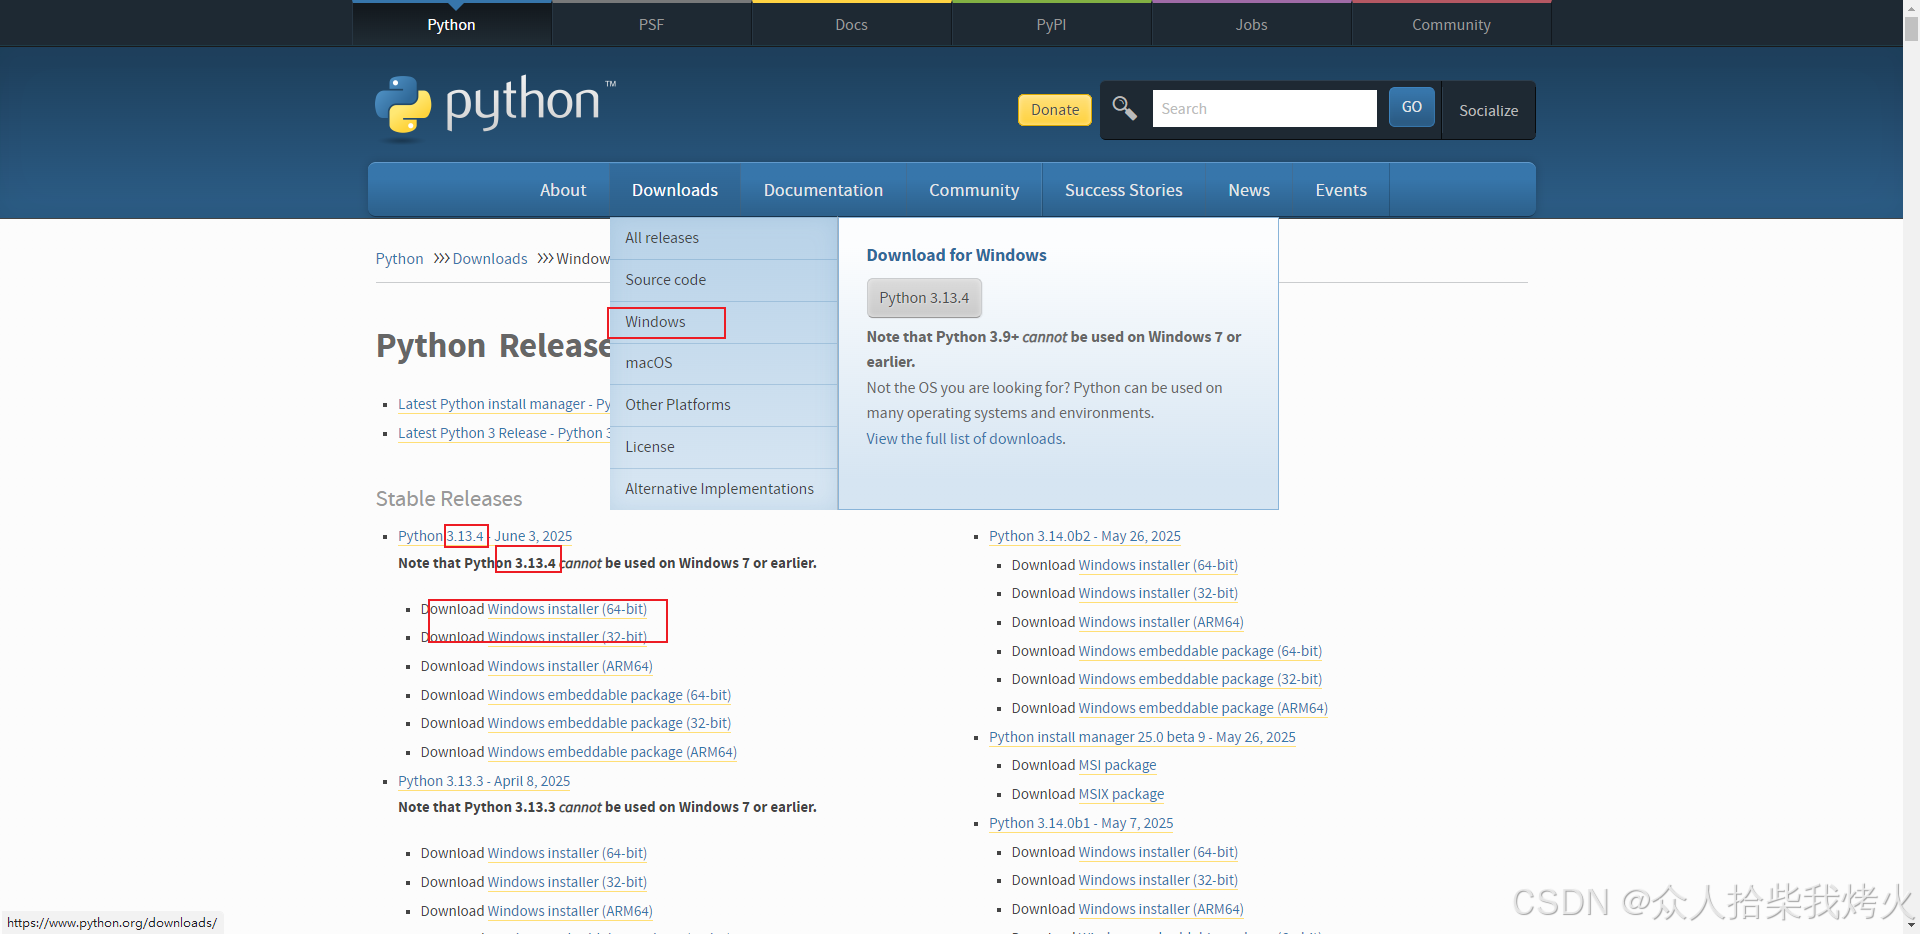Open Python 3.13.4 - June 3, 2025 release link
The width and height of the screenshot is (1920, 934).
click(x=485, y=536)
